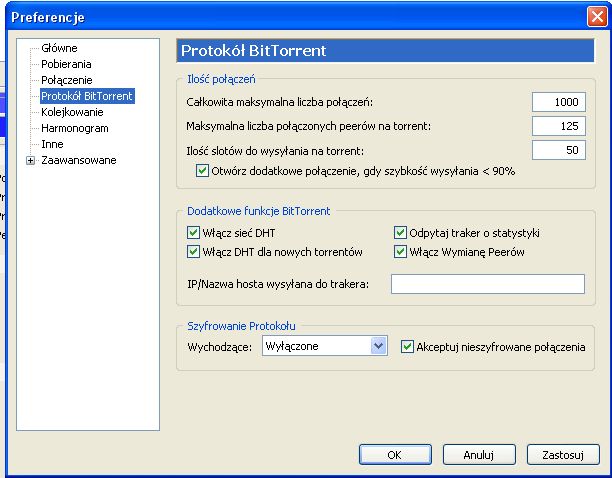Open the Wychodzące encryption dropdown

(325, 346)
